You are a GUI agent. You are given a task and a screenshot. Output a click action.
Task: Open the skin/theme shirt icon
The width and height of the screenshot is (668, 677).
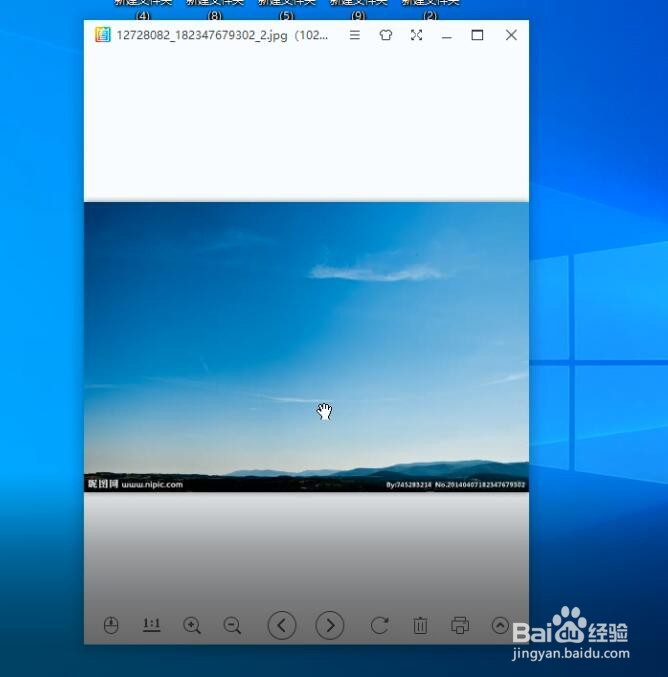click(x=386, y=35)
